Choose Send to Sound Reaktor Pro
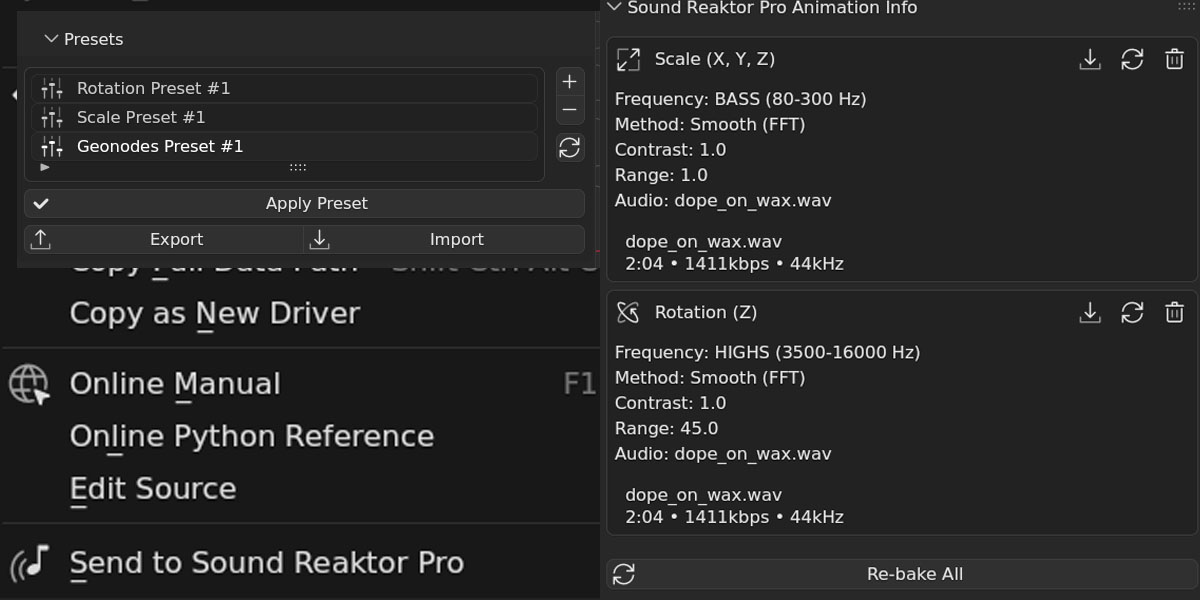 coord(267,563)
